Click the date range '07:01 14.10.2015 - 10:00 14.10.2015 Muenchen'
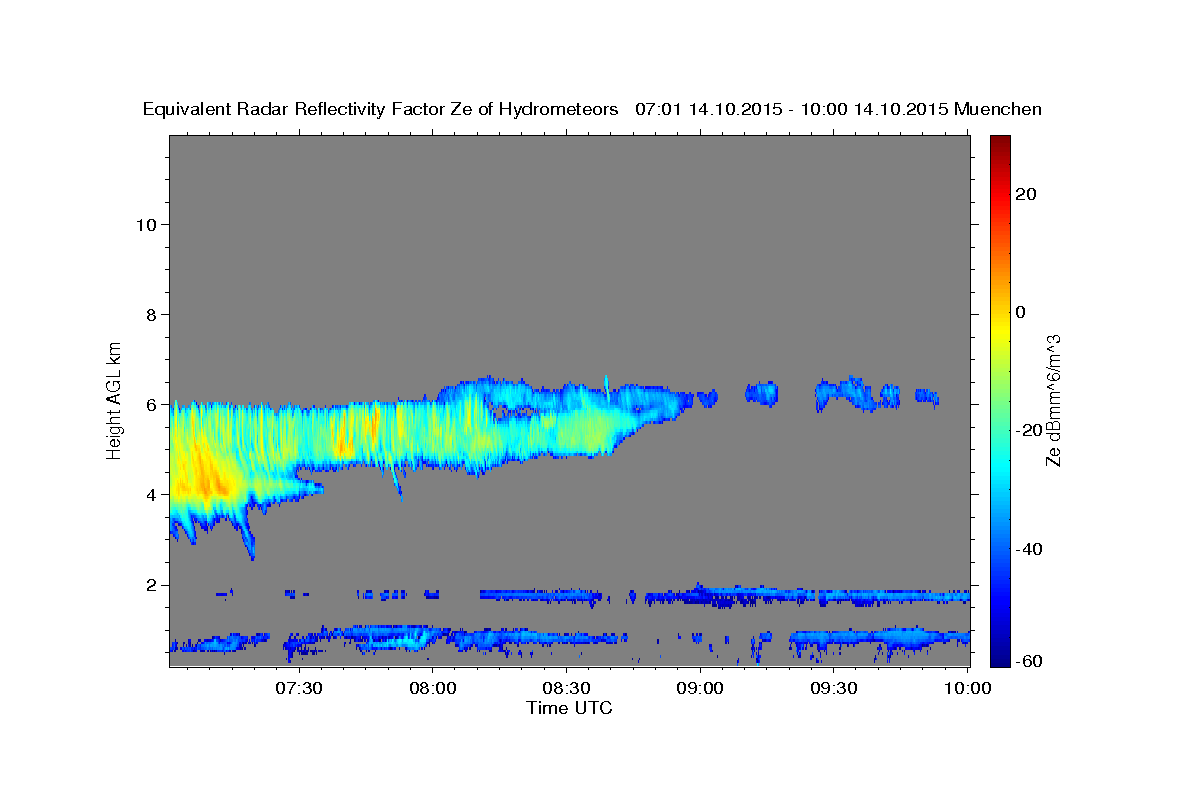1200x800 pixels. (839, 110)
